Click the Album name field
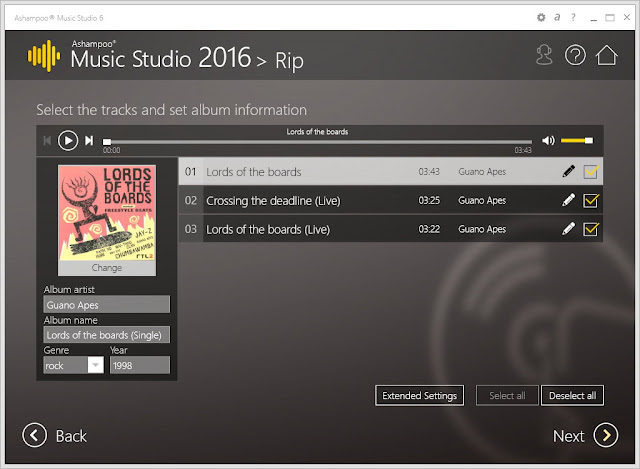Screen dimensions: 640x469 107,335
